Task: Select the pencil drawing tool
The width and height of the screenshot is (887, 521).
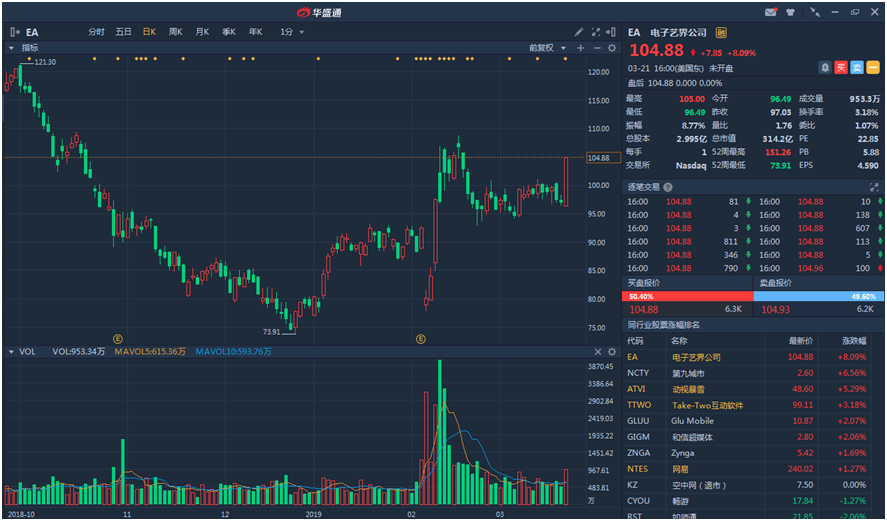Action: (579, 32)
